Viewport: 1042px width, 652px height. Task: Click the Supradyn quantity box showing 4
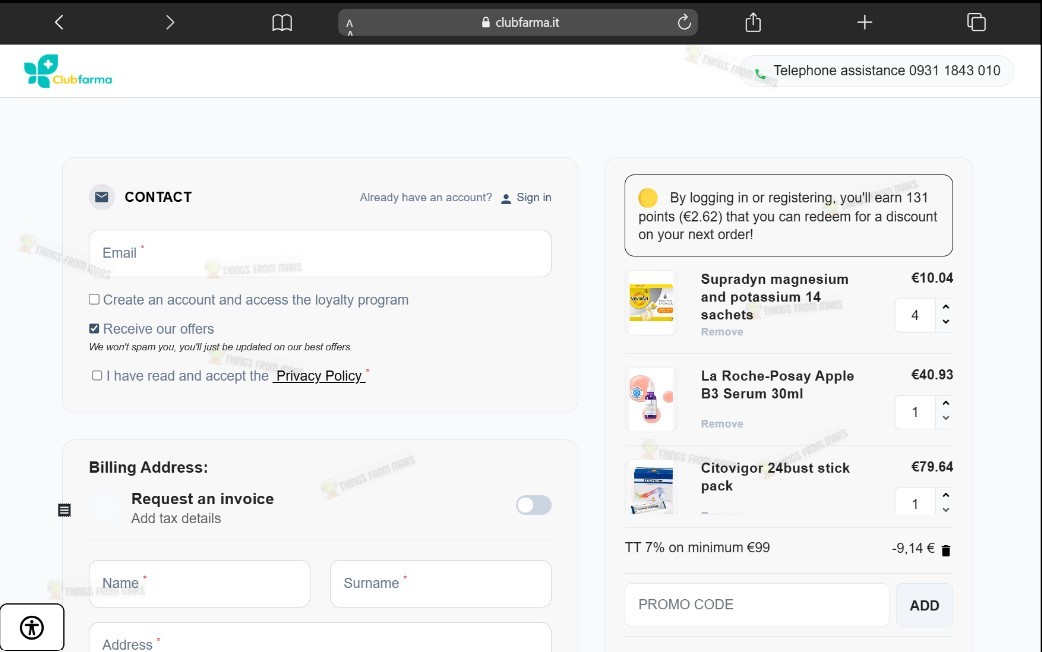[915, 315]
